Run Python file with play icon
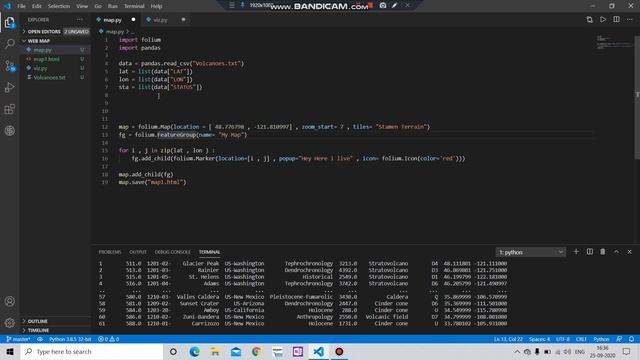 (603, 20)
